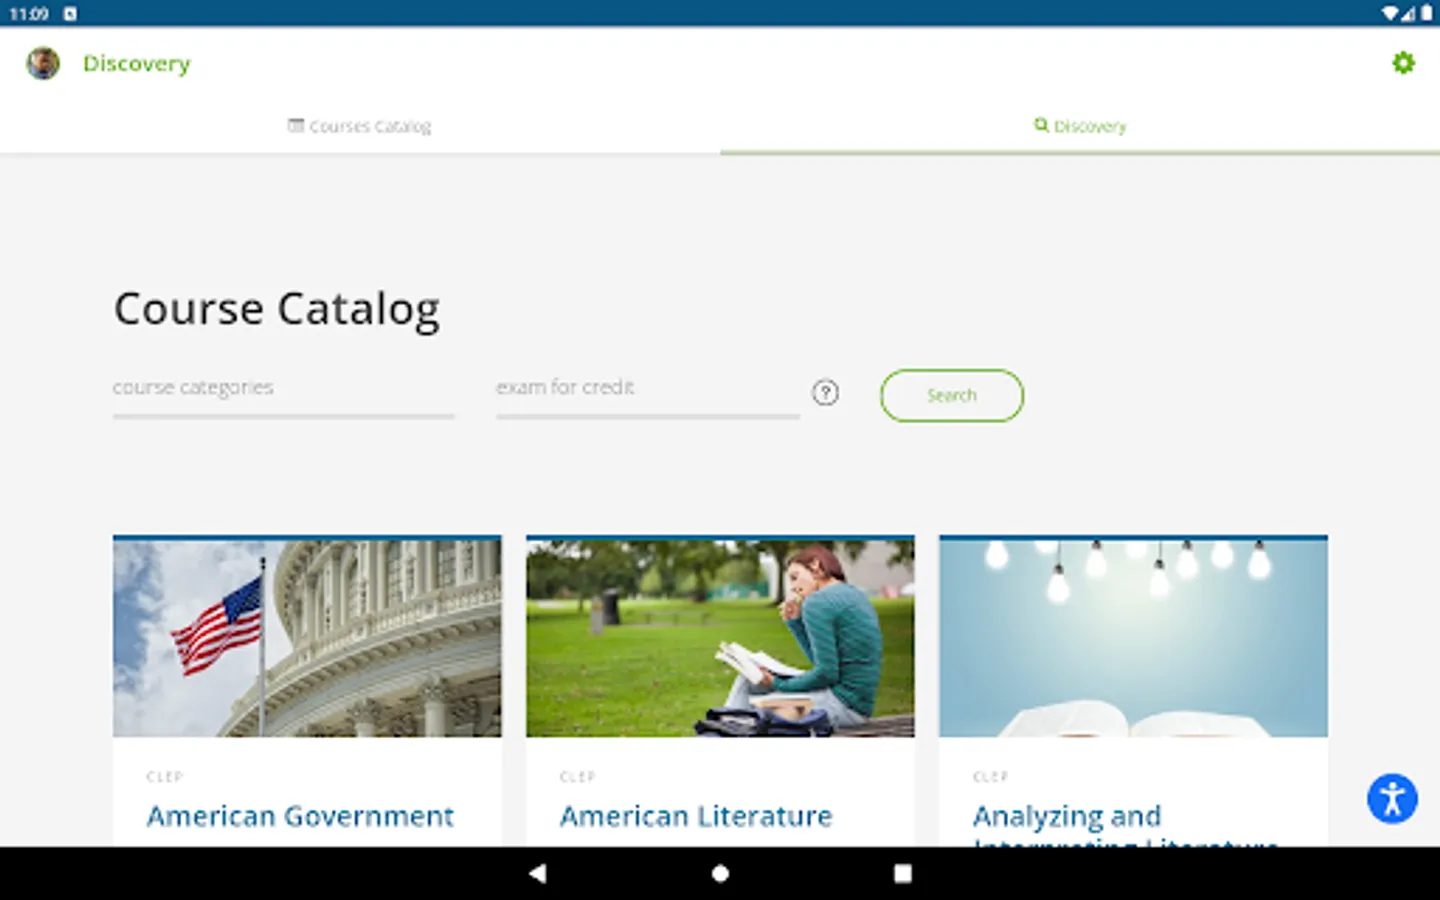The image size is (1440, 900).
Task: Click the help question mark icon
Action: coord(825,393)
